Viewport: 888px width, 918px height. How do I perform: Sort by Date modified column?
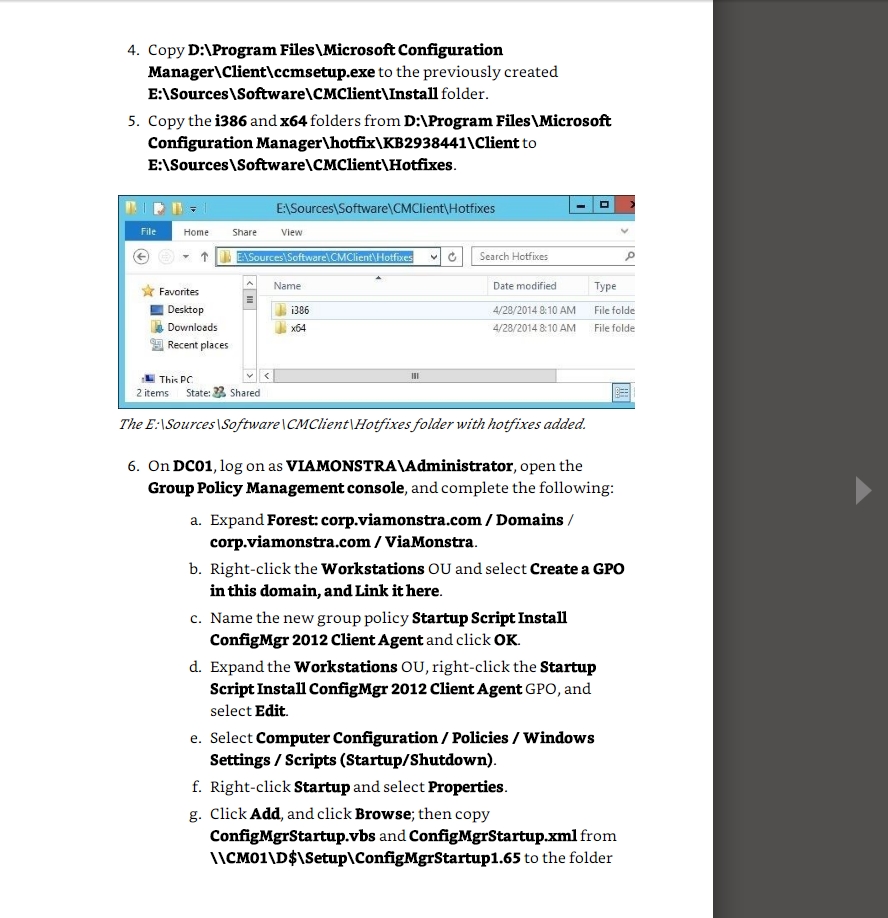pyautogui.click(x=524, y=286)
